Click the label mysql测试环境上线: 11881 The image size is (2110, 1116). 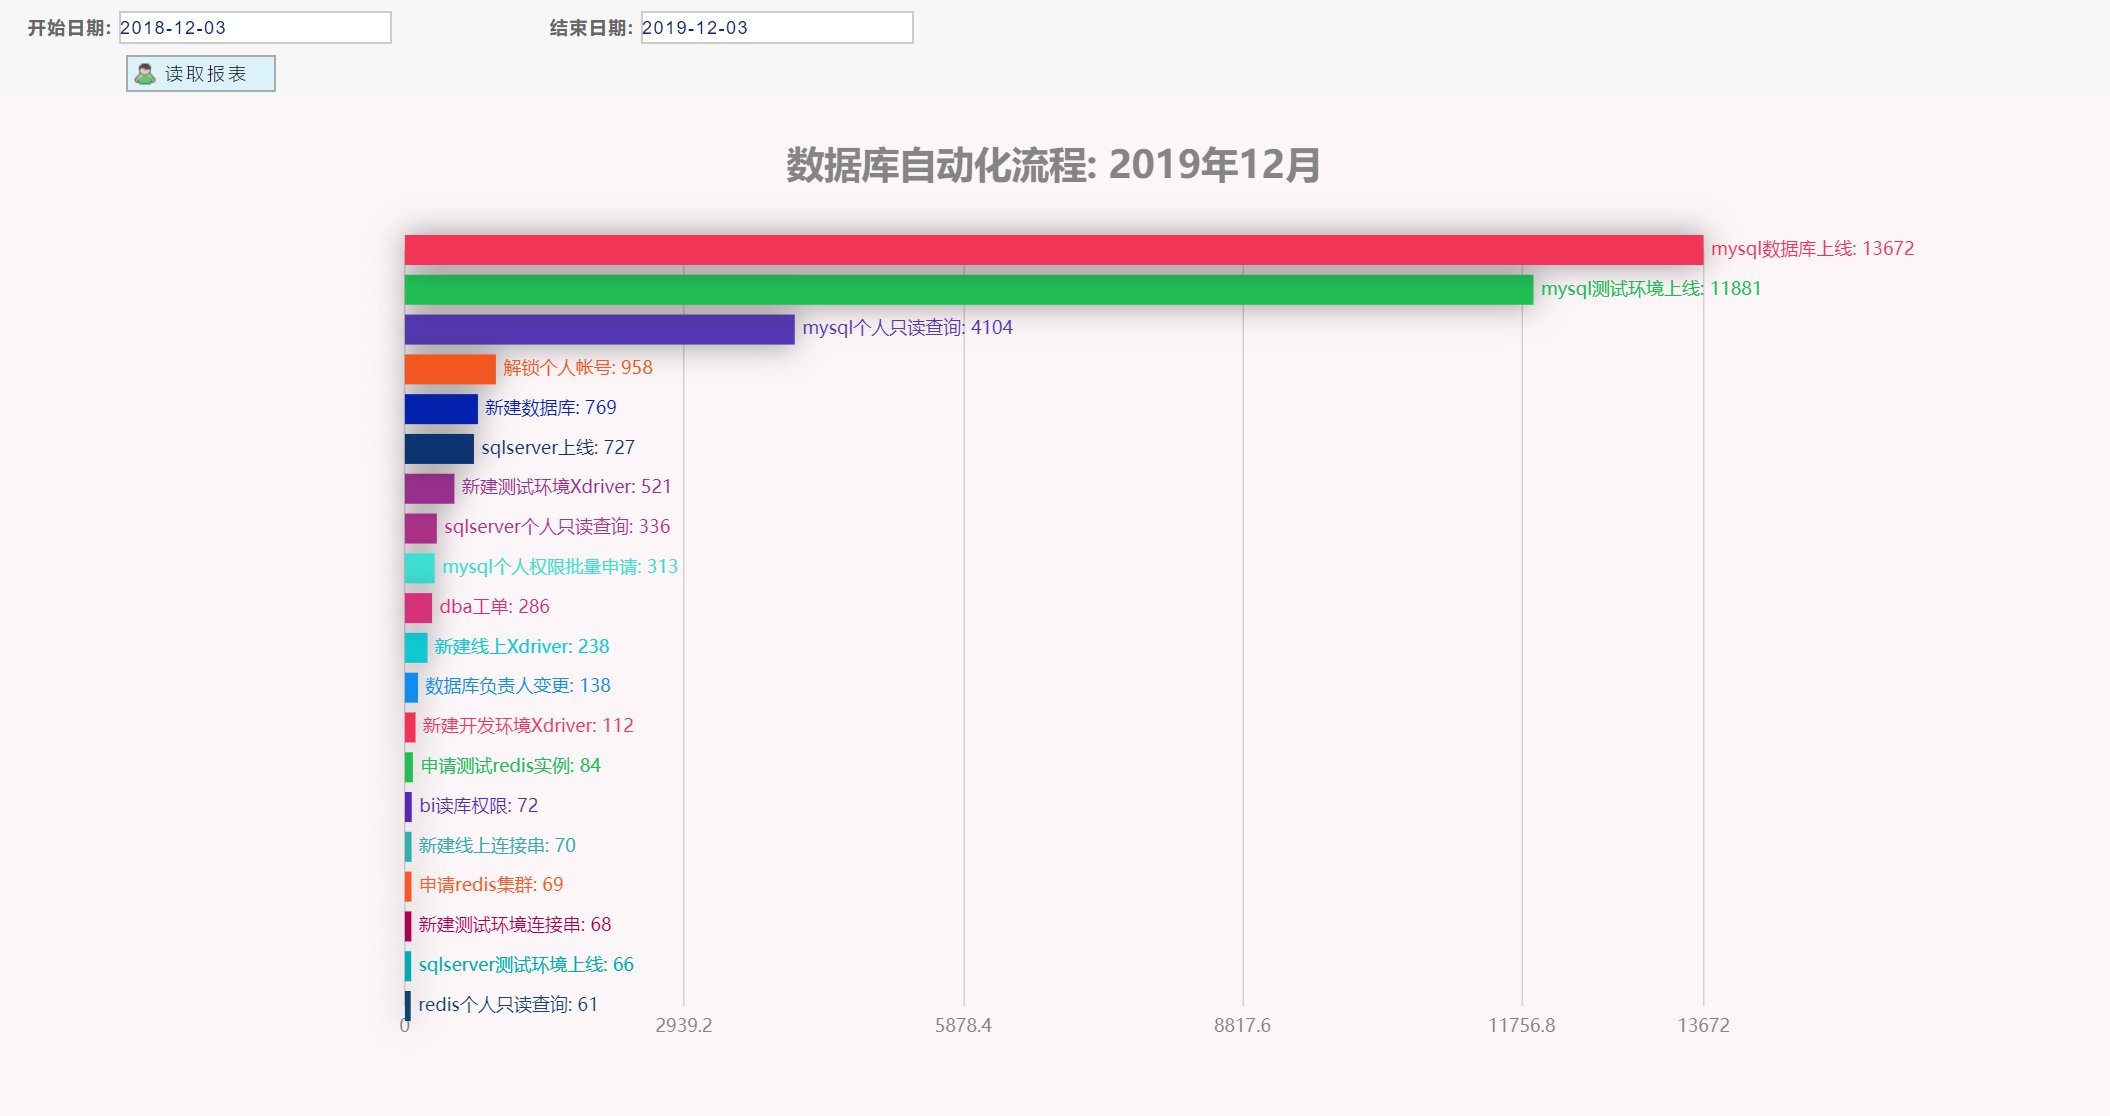1651,289
